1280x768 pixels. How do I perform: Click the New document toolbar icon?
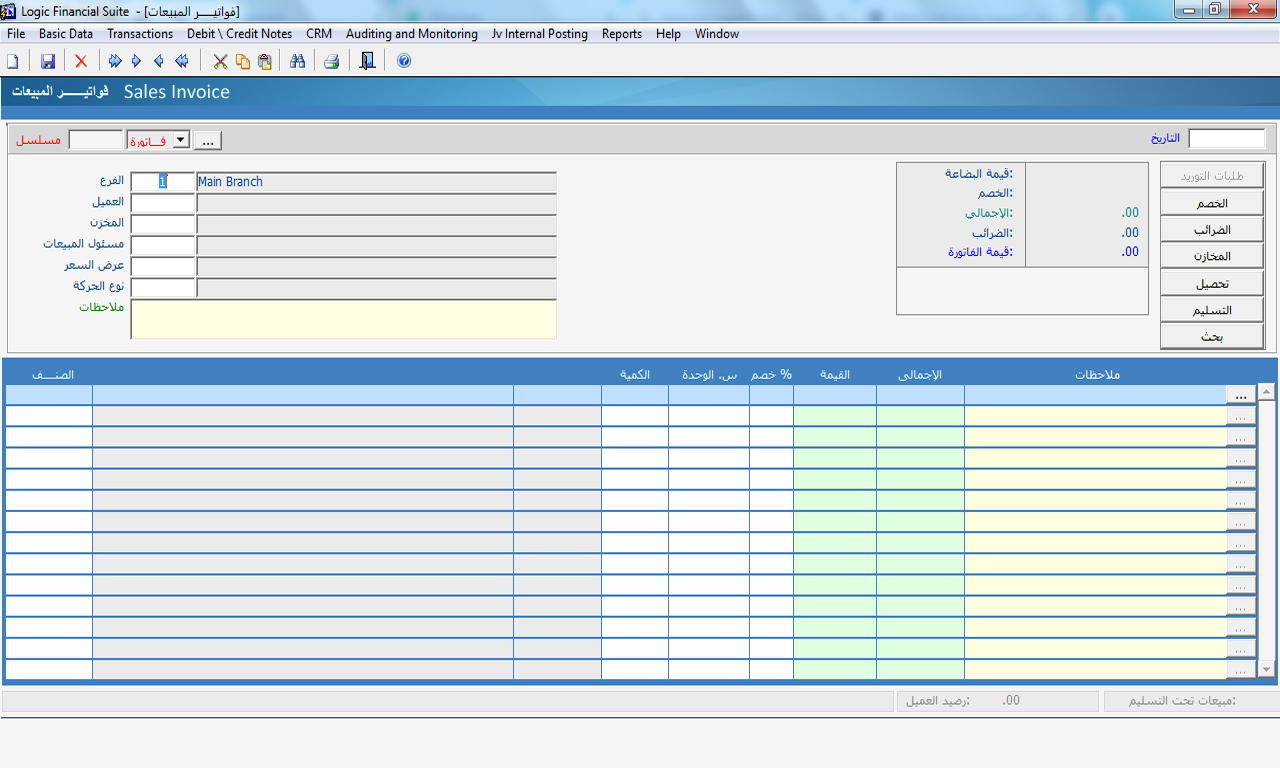pos(13,62)
